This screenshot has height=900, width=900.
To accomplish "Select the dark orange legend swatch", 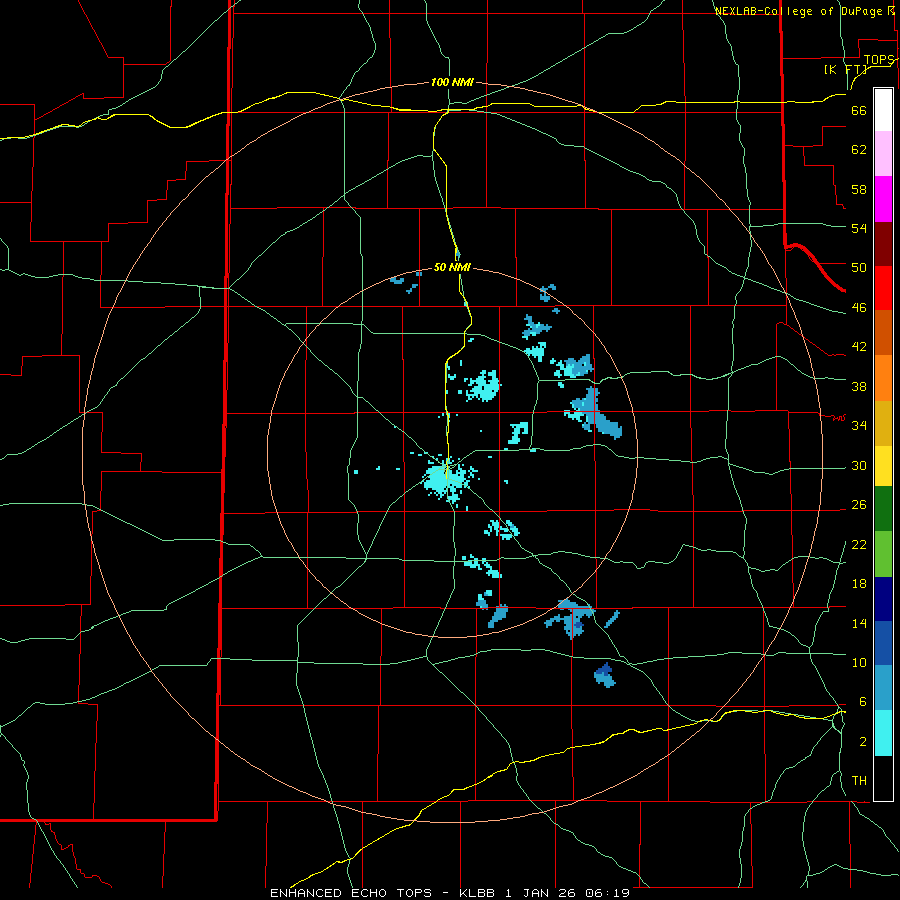I will click(x=883, y=332).
